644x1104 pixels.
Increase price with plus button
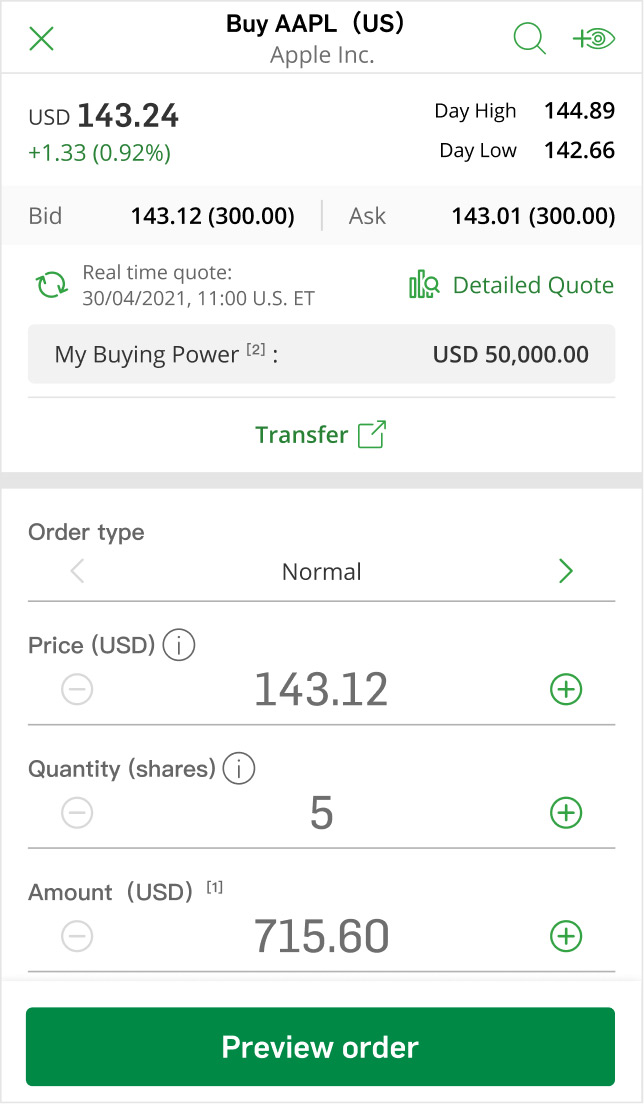coord(566,690)
